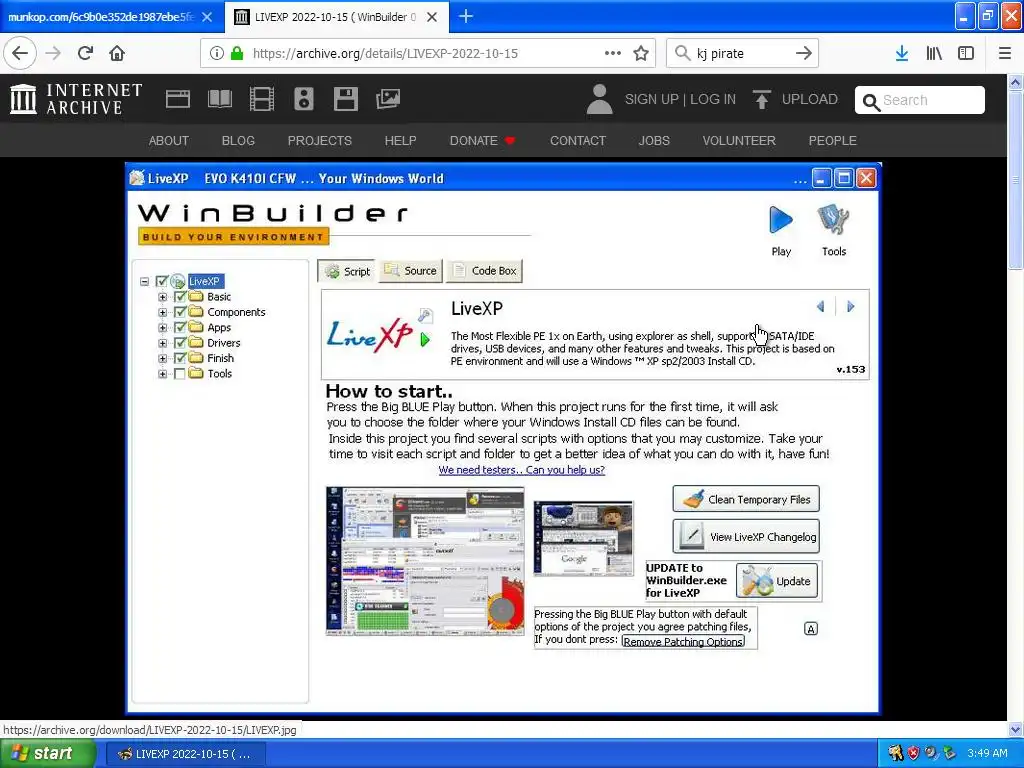Expand the Apps folder node
The width and height of the screenshot is (1024, 768).
tap(162, 327)
